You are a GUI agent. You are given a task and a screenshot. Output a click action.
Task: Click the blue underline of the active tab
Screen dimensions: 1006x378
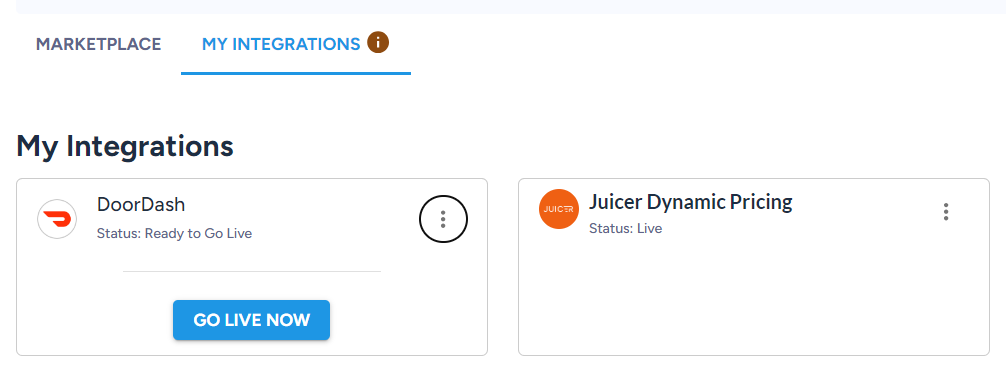tap(296, 73)
